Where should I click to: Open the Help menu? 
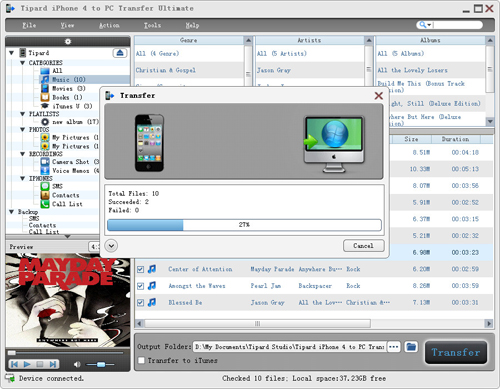(x=192, y=25)
